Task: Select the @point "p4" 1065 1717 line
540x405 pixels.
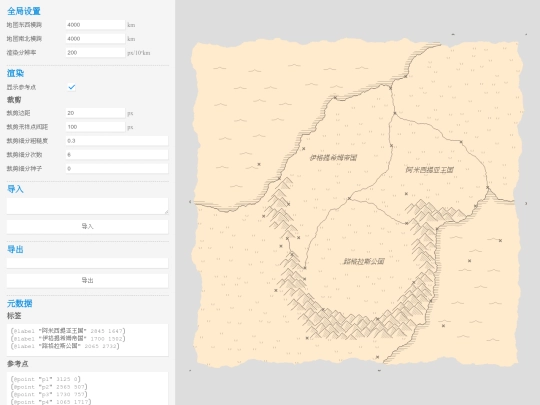Action: [51, 402]
